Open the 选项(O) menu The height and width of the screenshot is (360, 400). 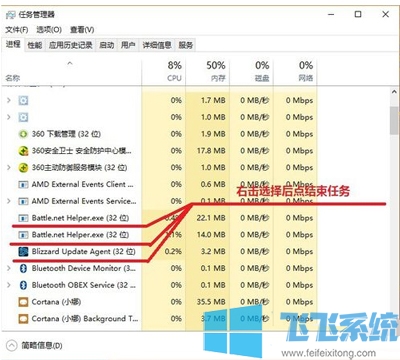tap(49, 30)
